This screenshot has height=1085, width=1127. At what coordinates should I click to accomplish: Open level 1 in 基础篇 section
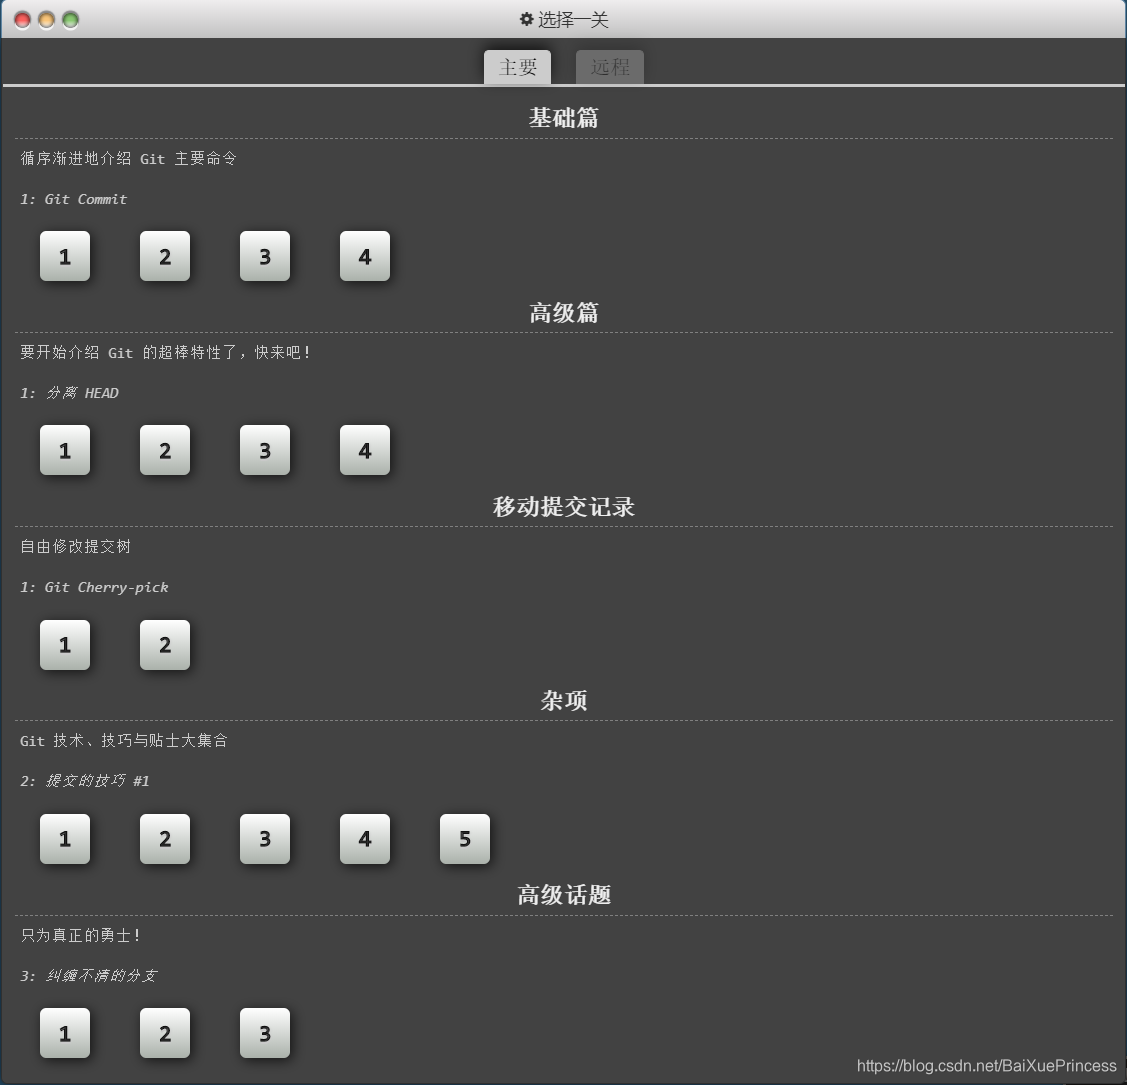[65, 256]
